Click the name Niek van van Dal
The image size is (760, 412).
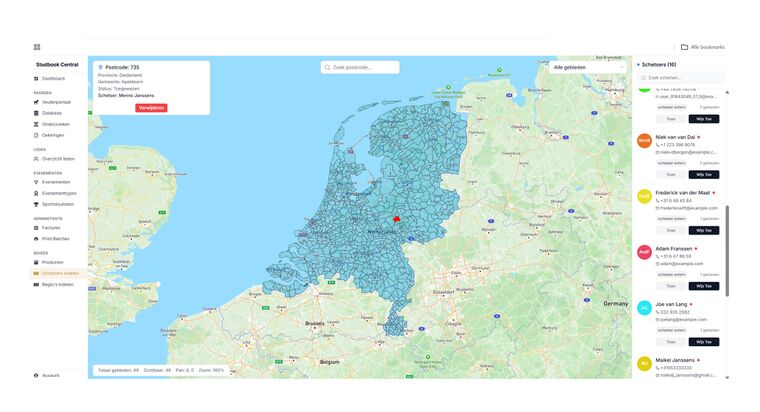point(675,137)
